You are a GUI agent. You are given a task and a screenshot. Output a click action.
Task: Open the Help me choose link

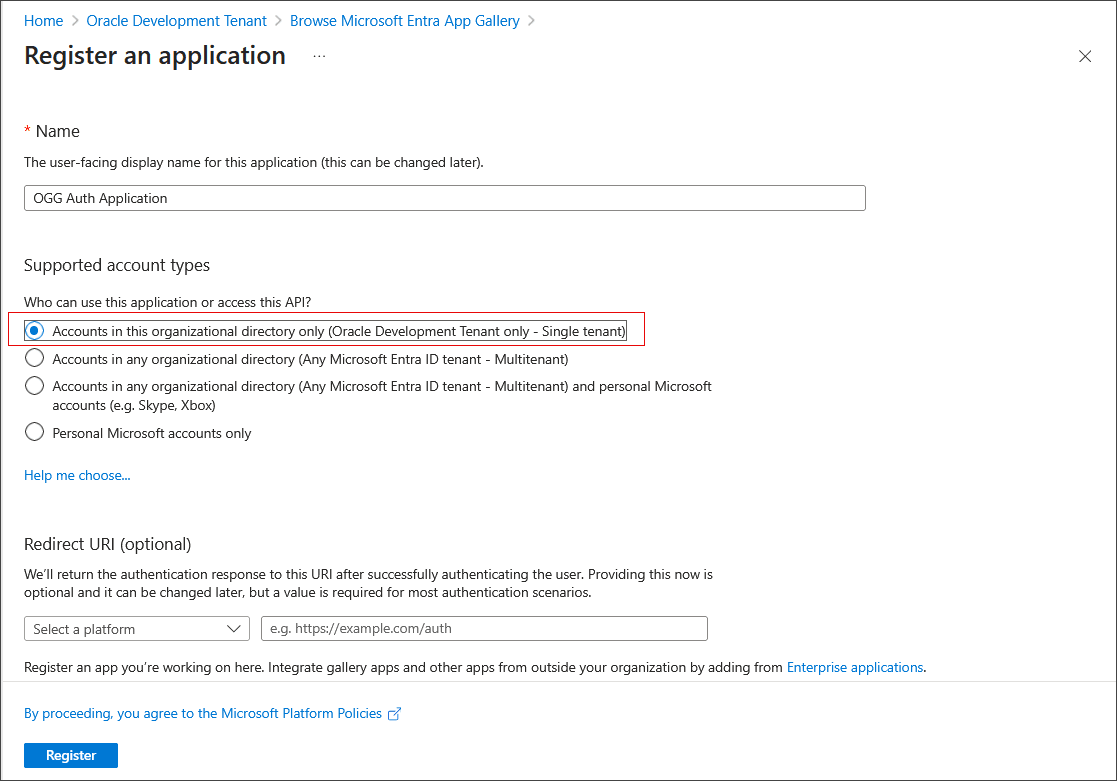click(77, 475)
